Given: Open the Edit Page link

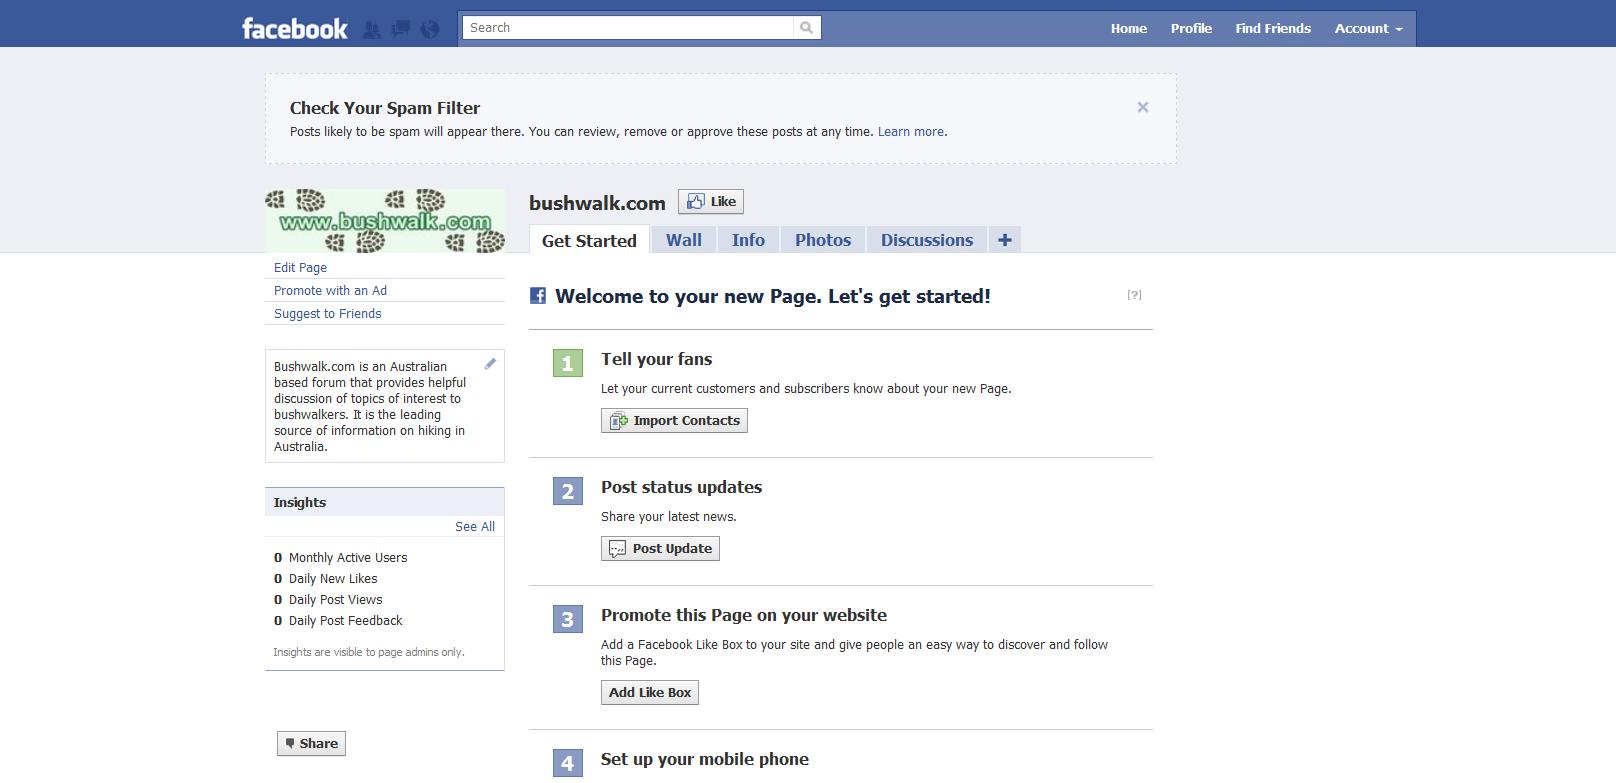Looking at the screenshot, I should pyautogui.click(x=300, y=267).
